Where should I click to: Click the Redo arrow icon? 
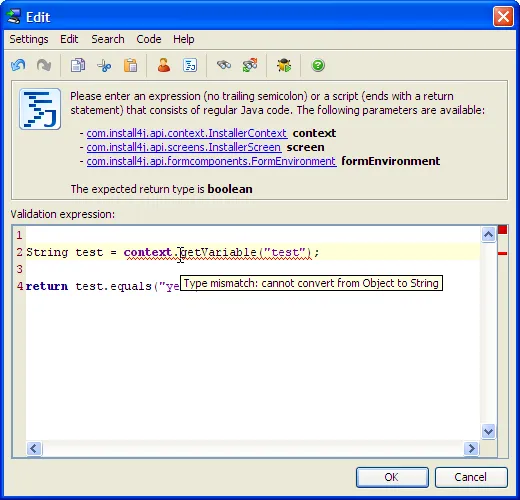click(x=44, y=65)
